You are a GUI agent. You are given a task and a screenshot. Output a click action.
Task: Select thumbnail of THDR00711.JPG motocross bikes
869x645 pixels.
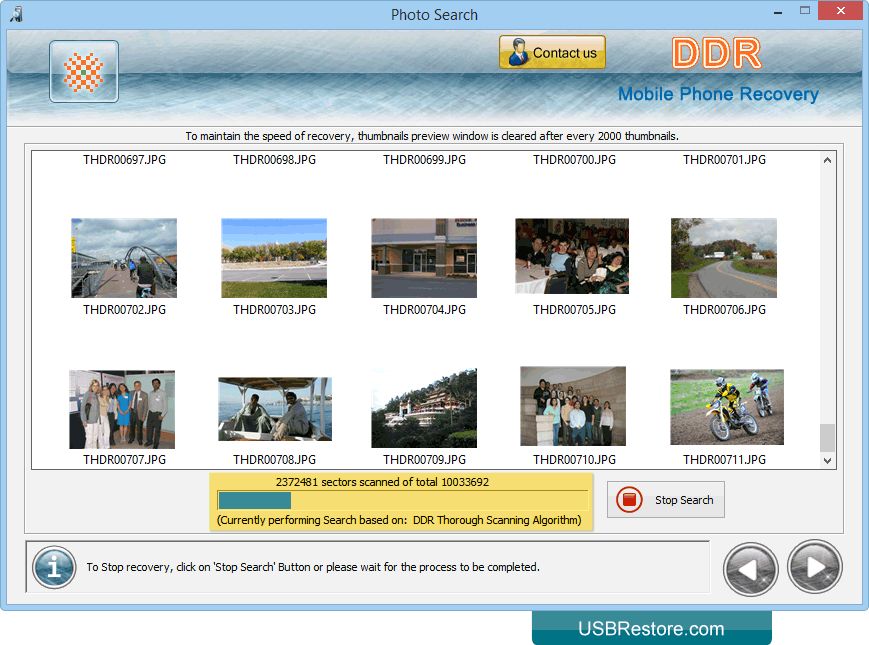727,407
